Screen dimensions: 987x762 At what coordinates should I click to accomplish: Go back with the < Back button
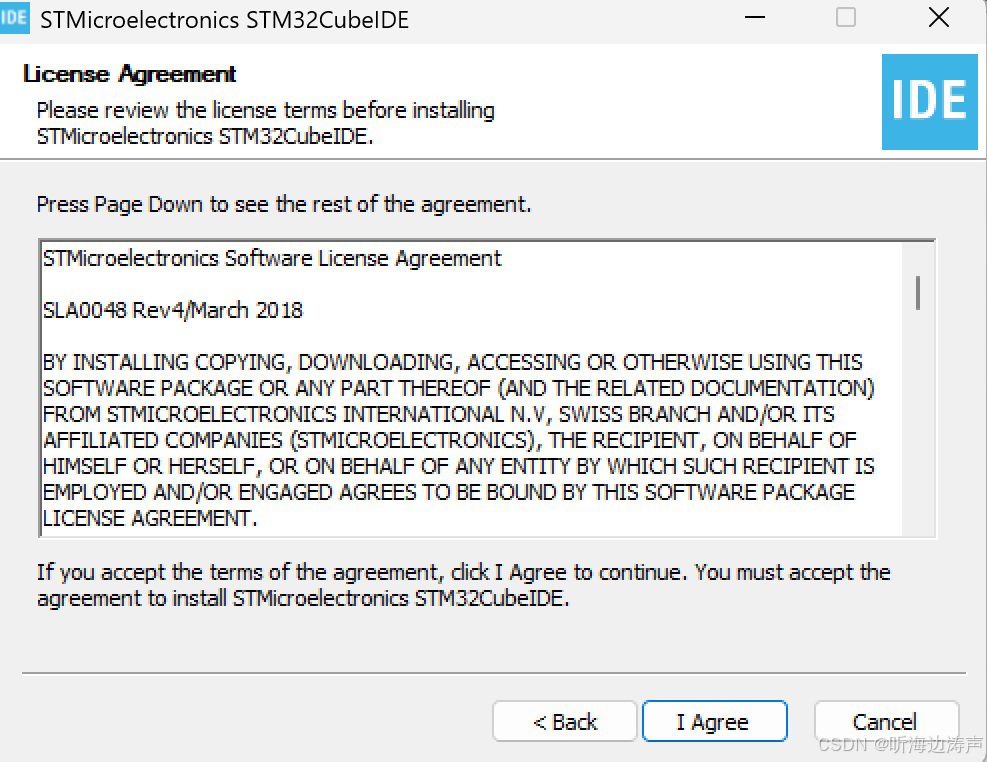(x=565, y=721)
